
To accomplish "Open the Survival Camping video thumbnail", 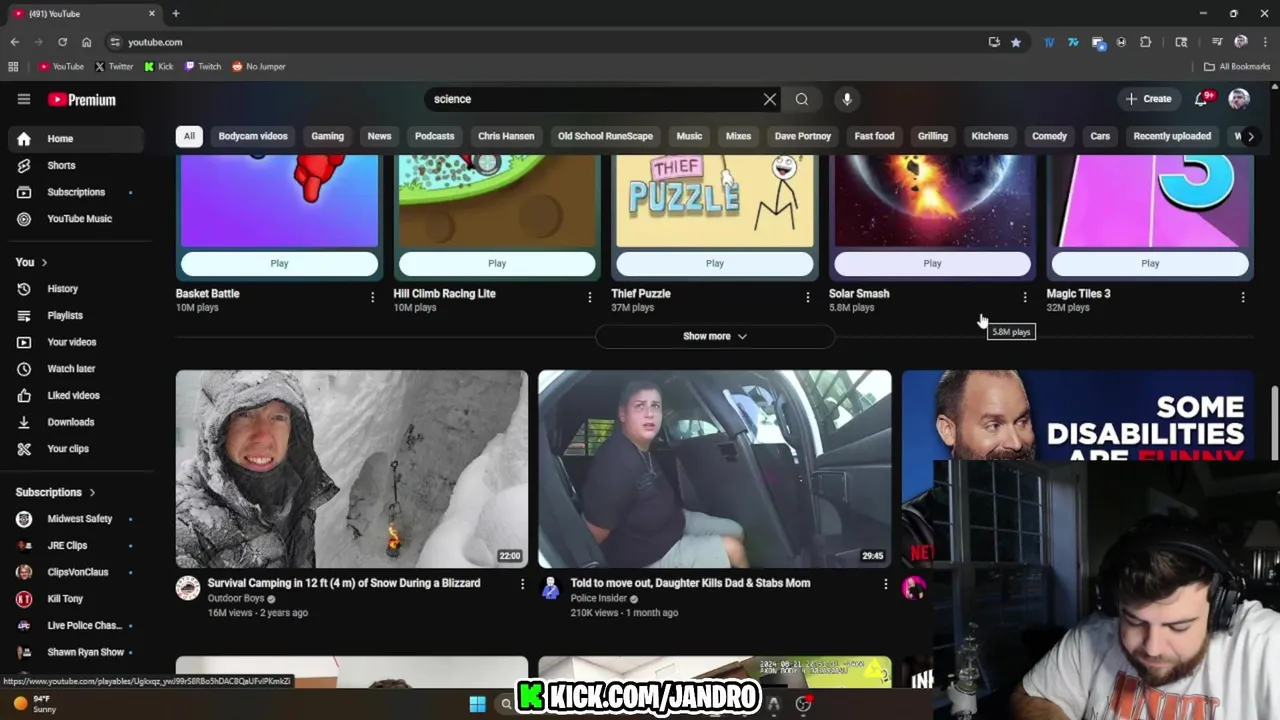I will (x=352, y=469).
